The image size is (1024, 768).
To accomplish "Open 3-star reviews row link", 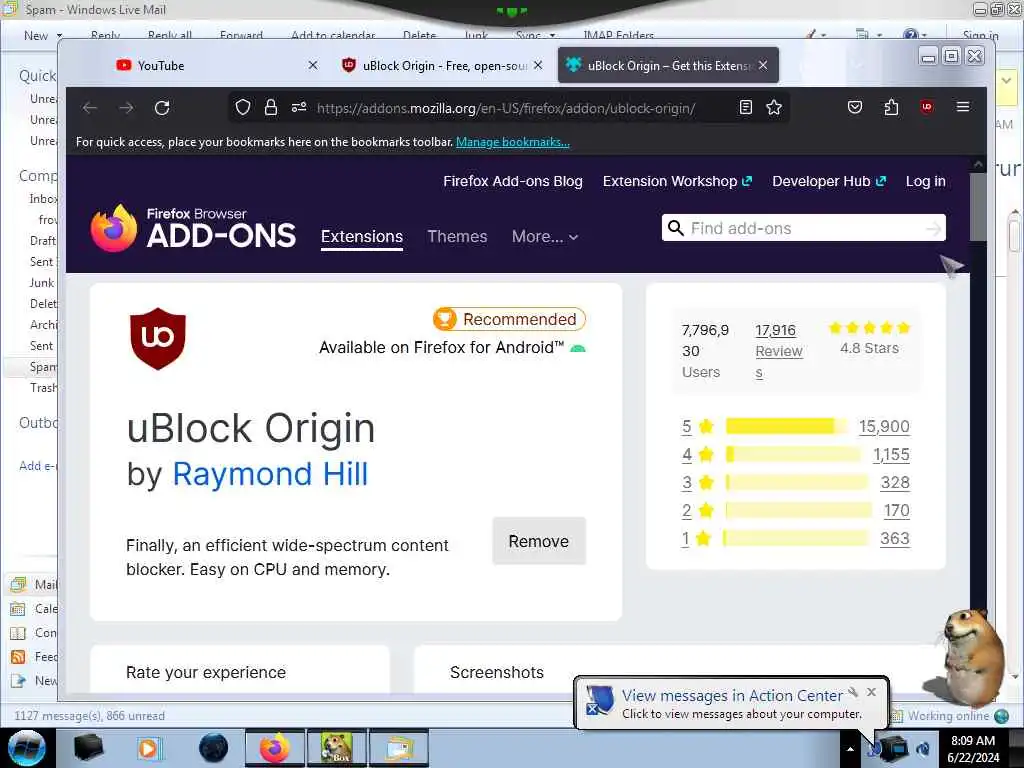I will coord(686,483).
